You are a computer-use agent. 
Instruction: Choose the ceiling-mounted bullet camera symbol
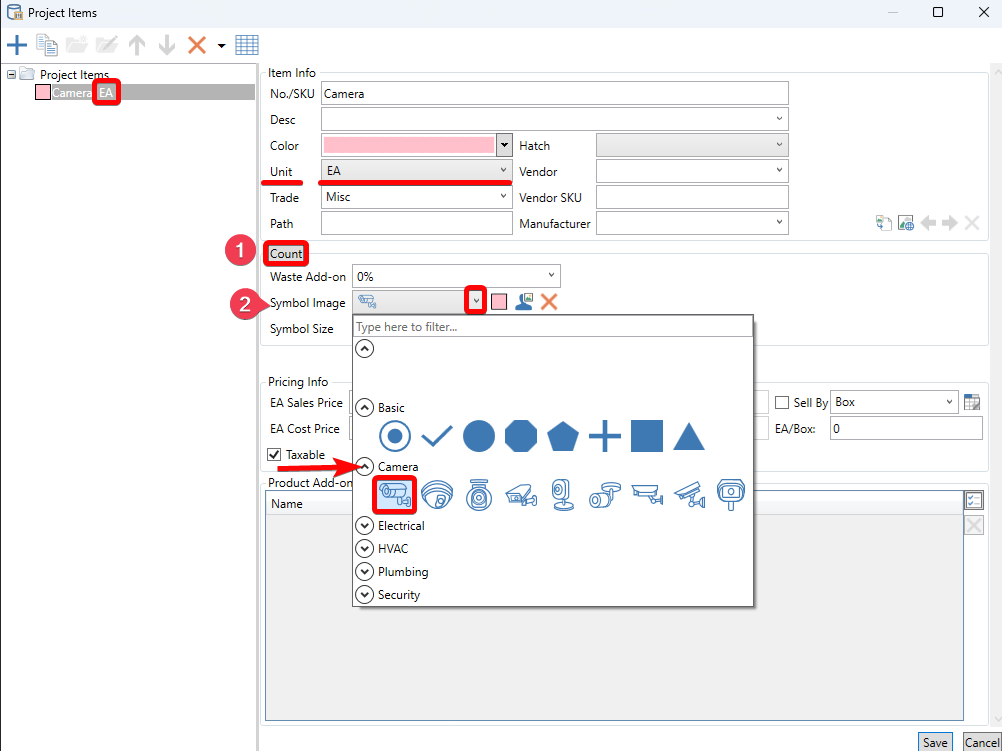click(x=605, y=495)
